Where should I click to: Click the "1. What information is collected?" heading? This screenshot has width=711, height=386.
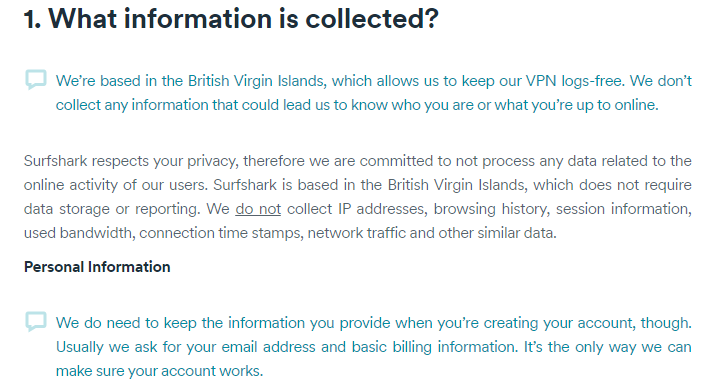tap(231, 19)
